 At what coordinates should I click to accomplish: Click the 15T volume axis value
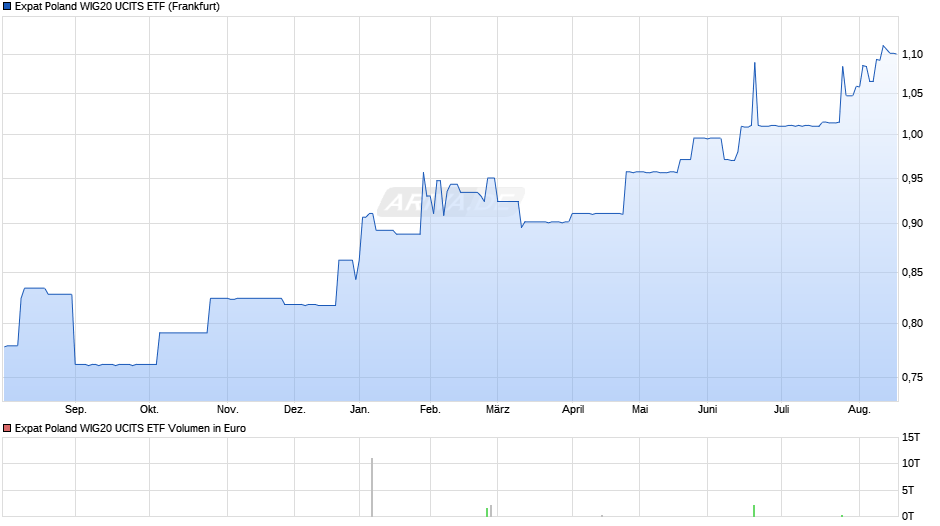click(x=911, y=438)
